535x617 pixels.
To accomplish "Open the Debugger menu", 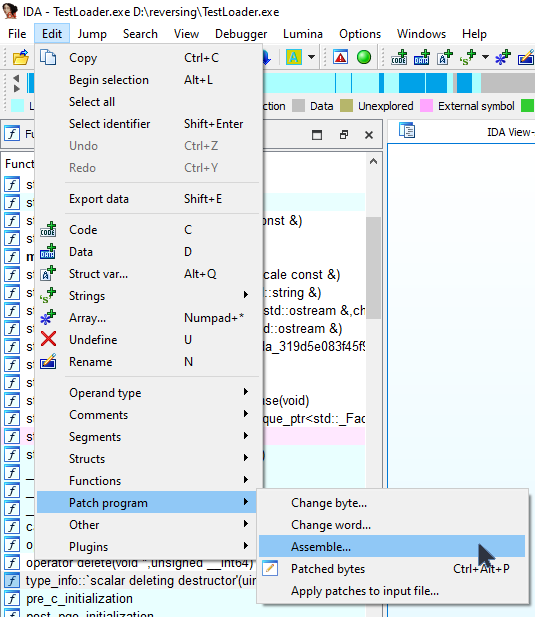I will click(x=241, y=34).
